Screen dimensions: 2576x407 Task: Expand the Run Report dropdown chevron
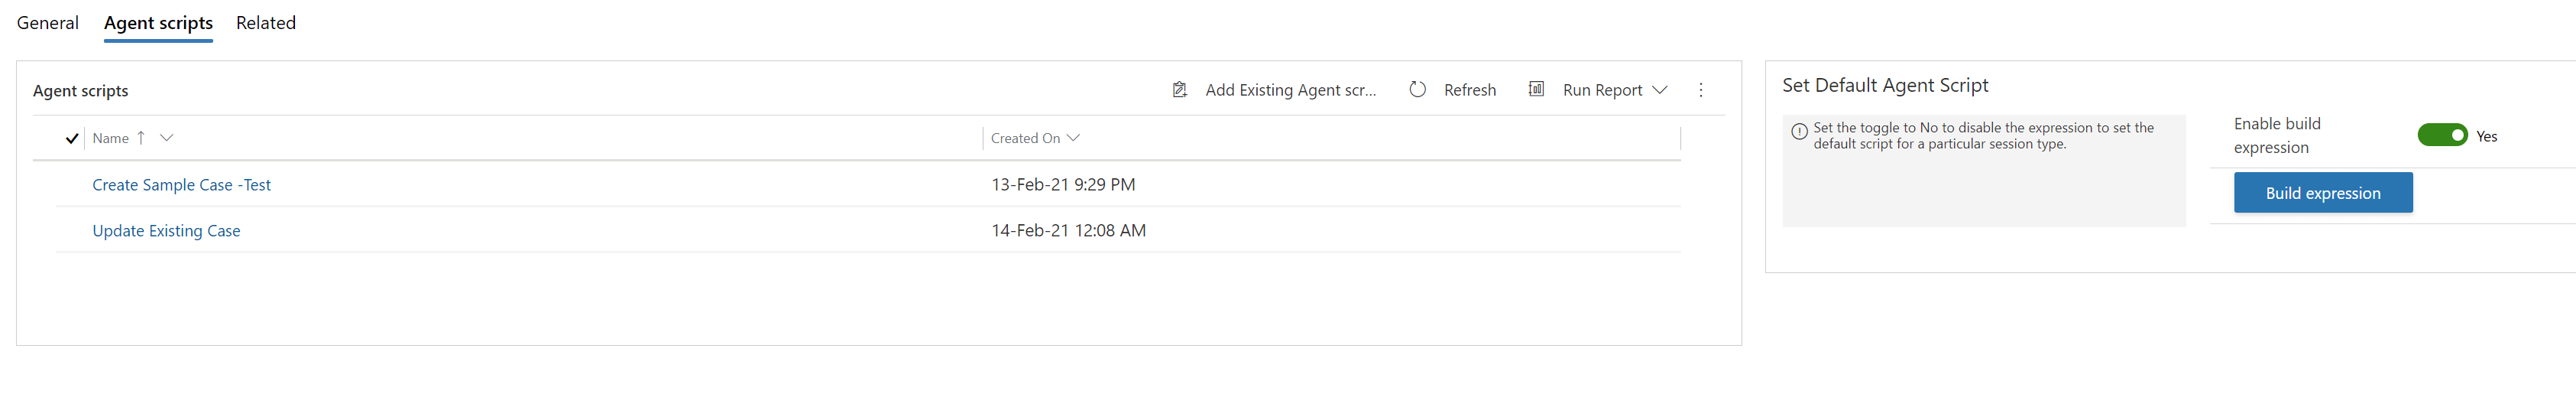1660,90
